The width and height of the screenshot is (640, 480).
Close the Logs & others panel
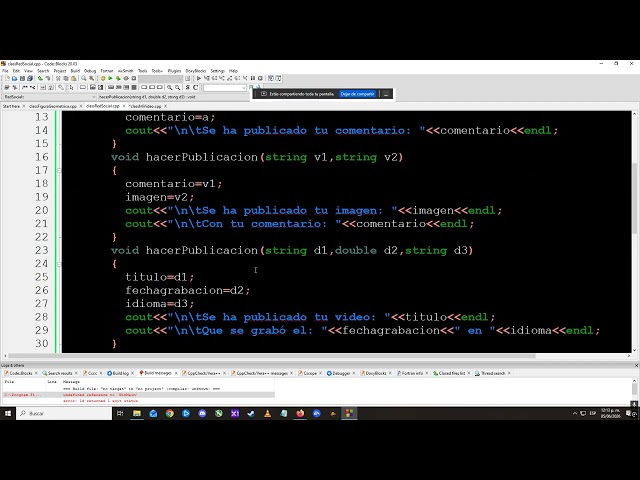(x=636, y=366)
